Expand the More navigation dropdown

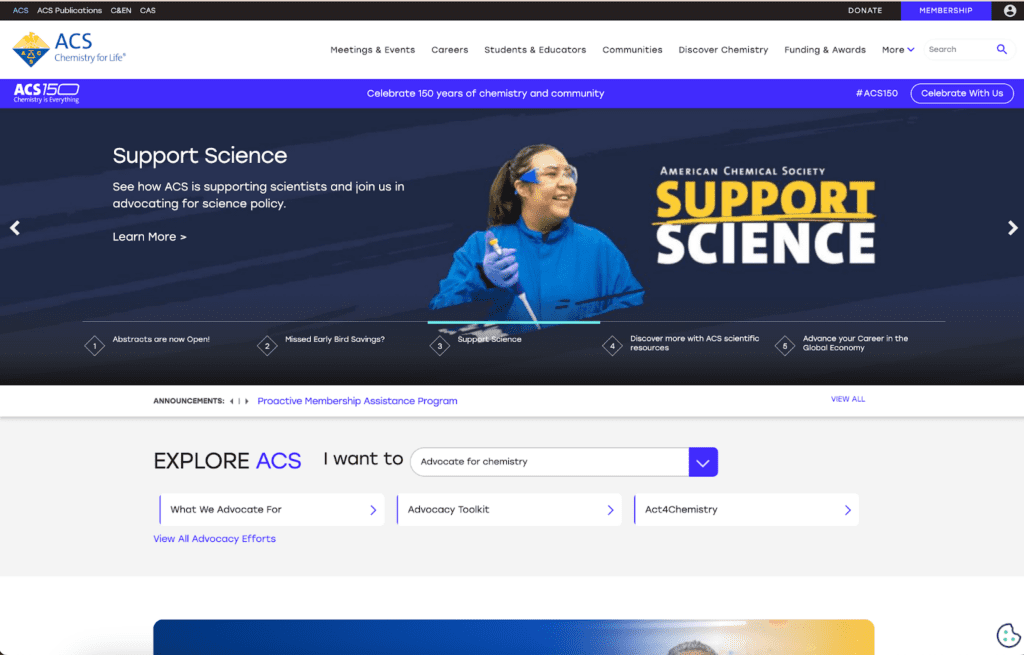click(898, 50)
